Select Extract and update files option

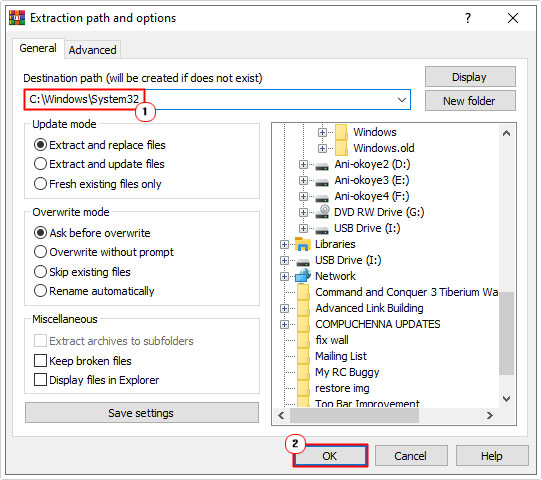pyautogui.click(x=99, y=164)
